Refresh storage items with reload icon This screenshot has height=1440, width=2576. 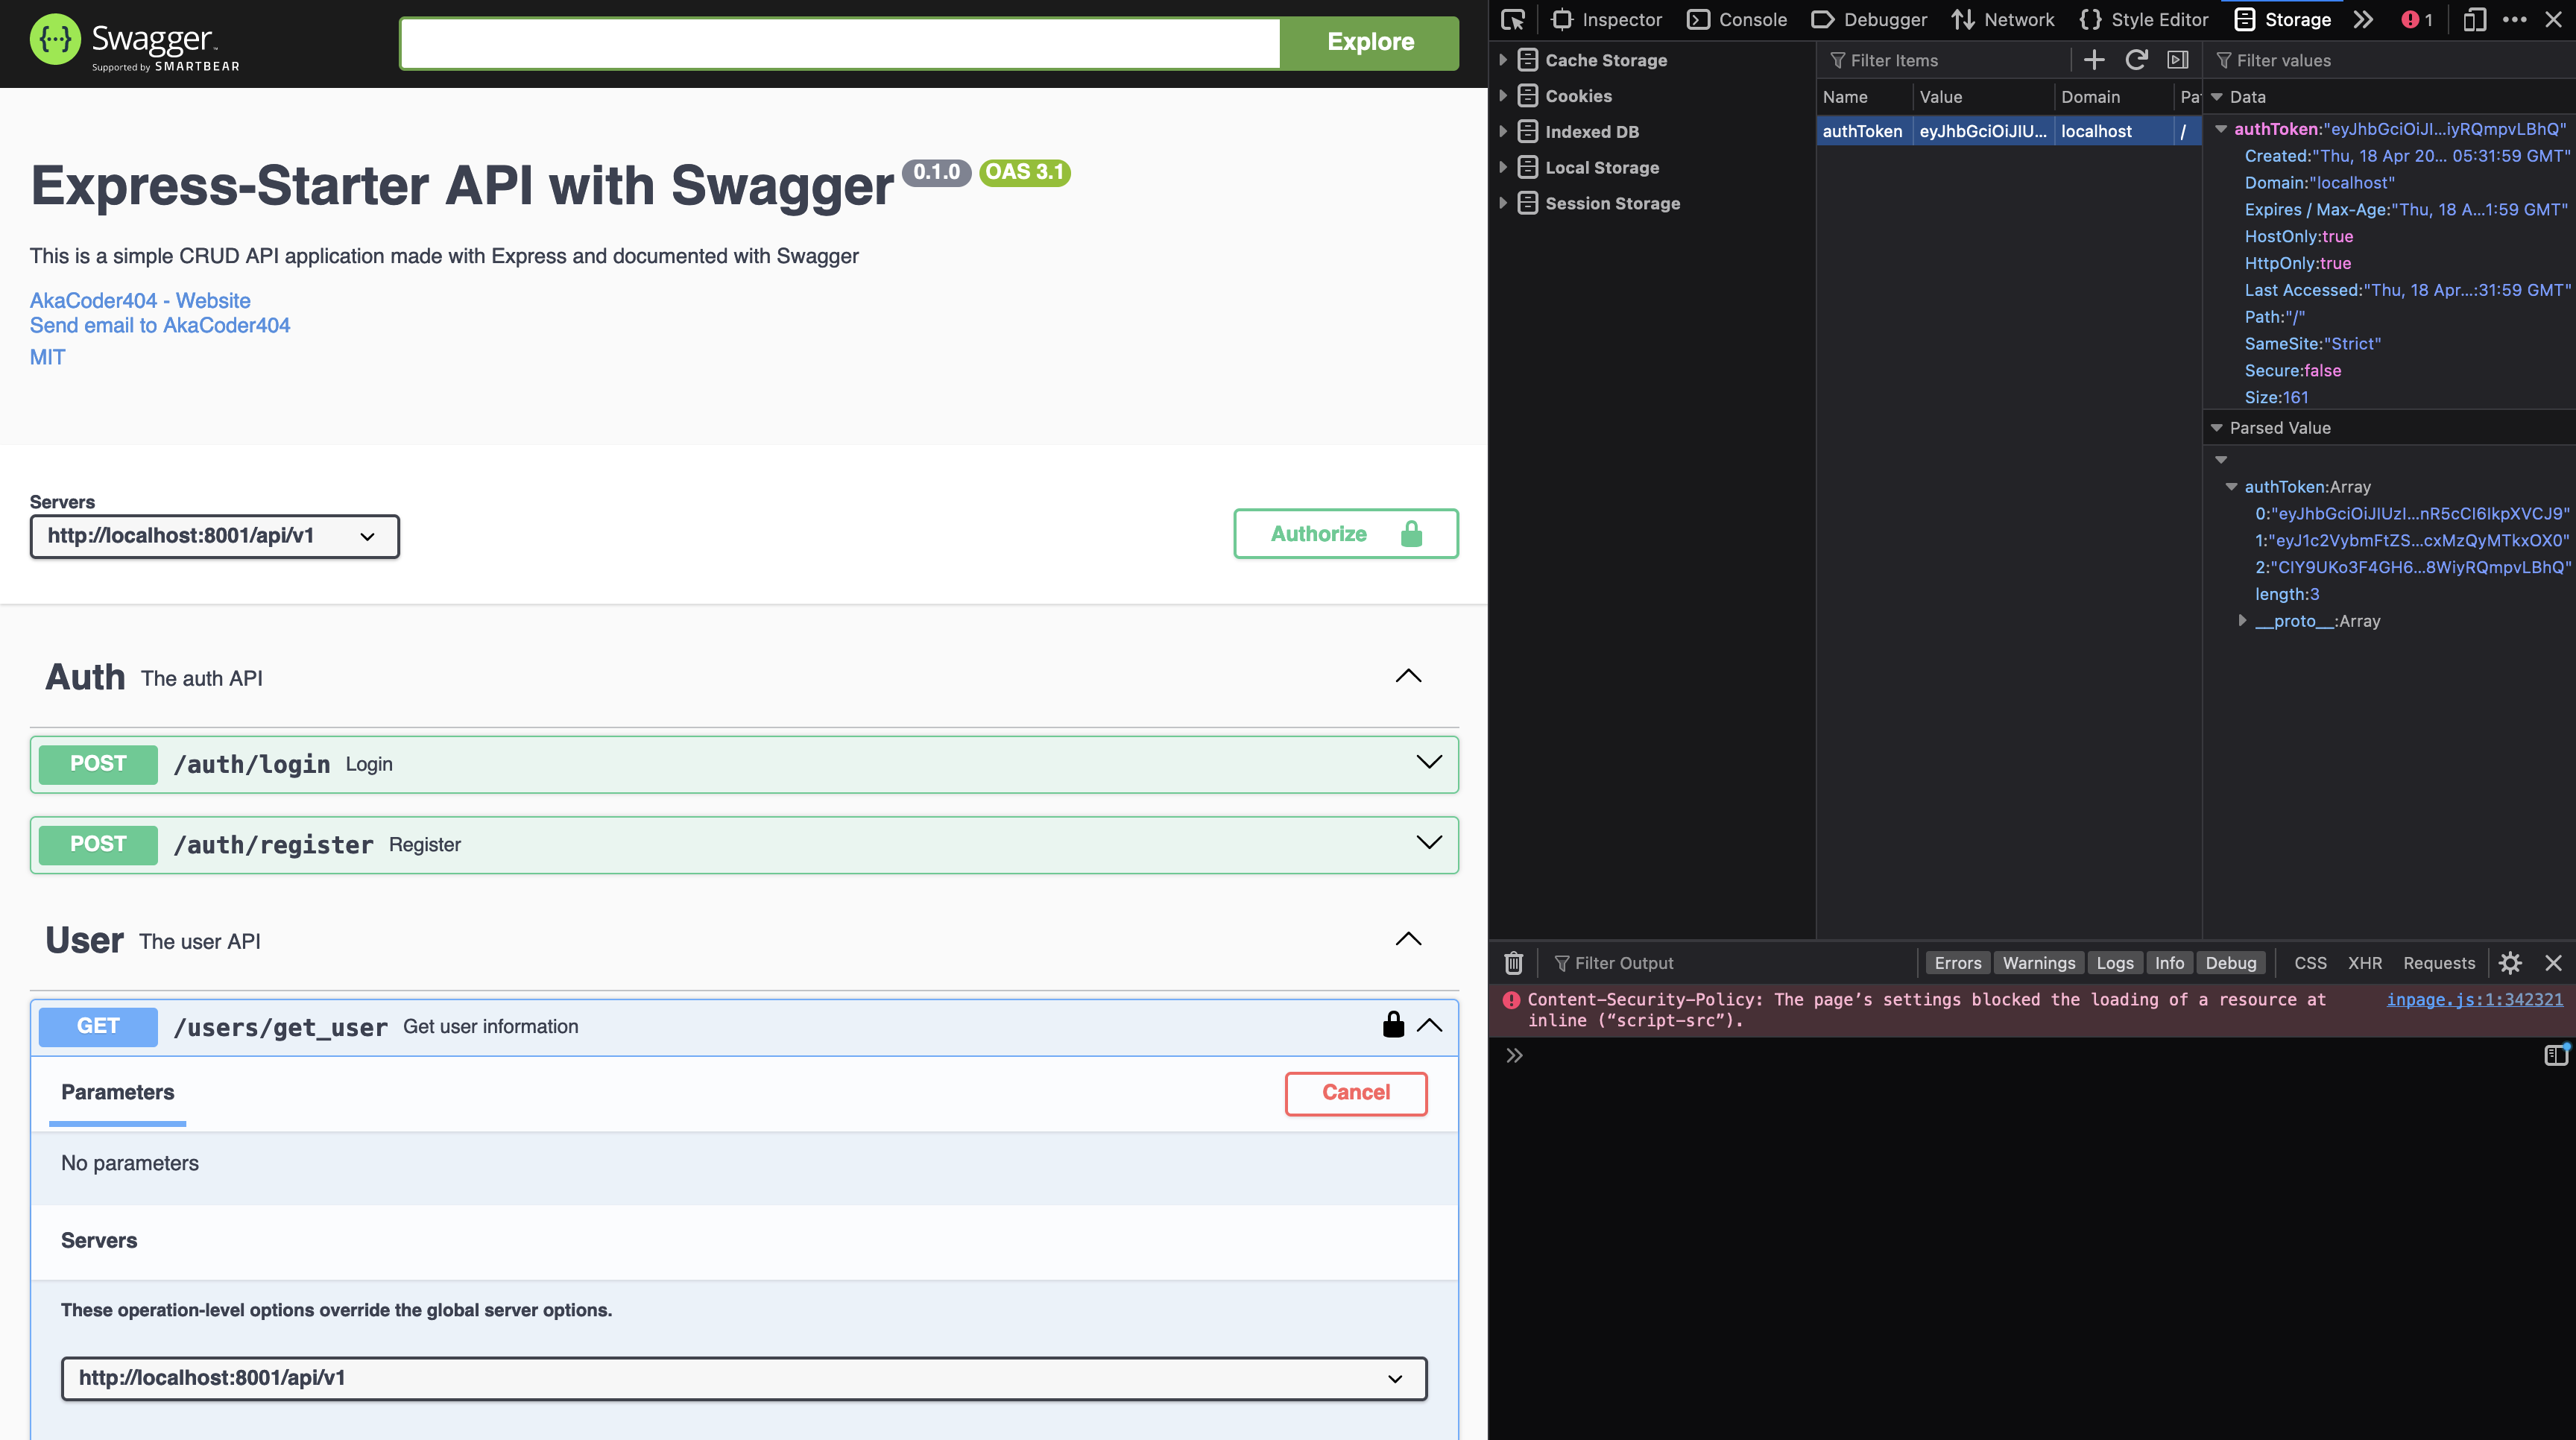2136,60
